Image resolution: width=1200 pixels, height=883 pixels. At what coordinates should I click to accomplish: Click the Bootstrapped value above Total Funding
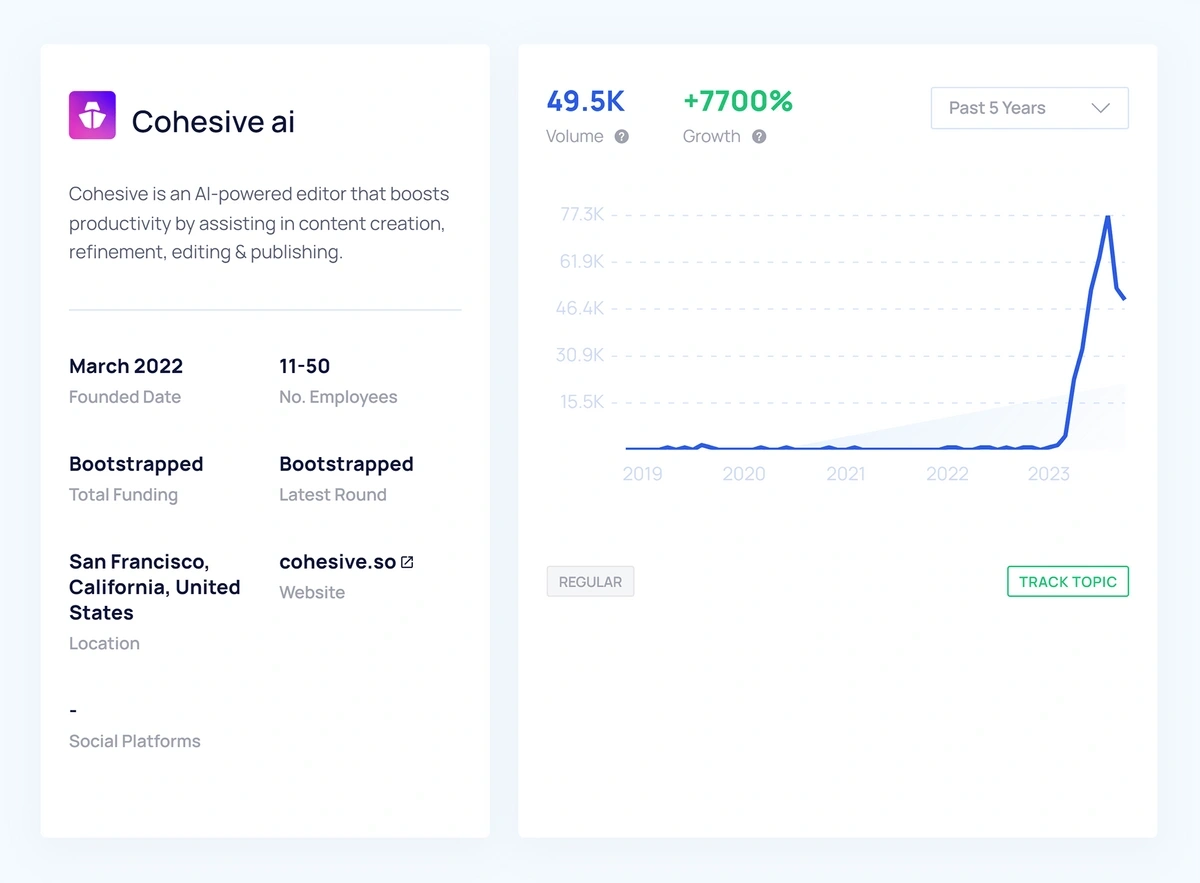pyautogui.click(x=136, y=464)
